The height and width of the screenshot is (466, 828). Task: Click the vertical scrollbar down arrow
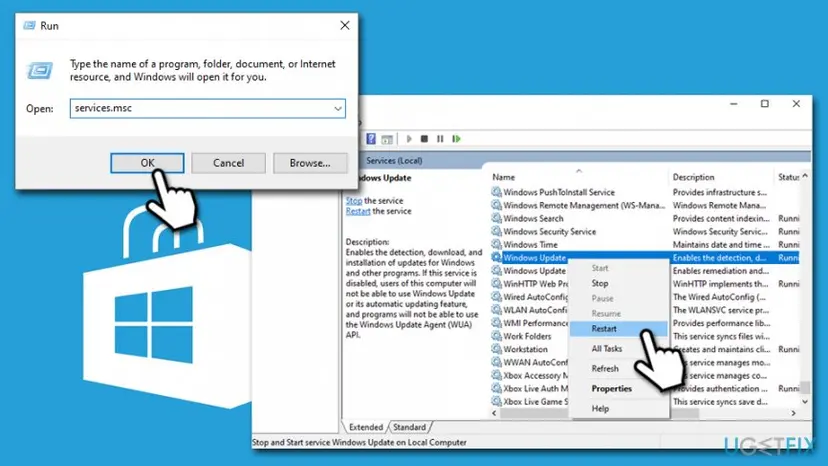click(x=805, y=402)
